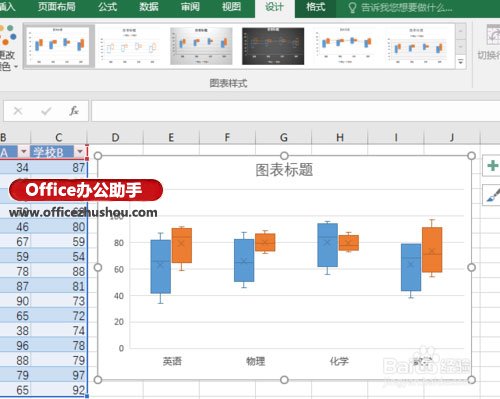This screenshot has height=399, width=500.
Task: Click the vertical axis value 80
Action: 119,243
